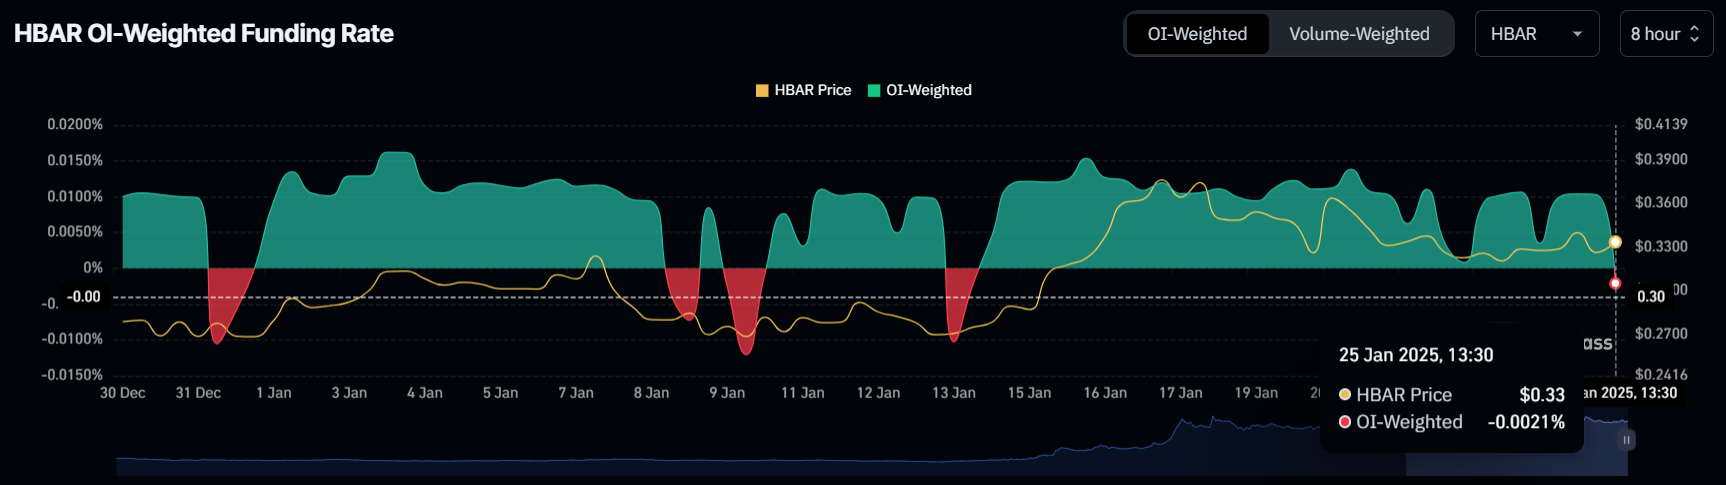This screenshot has height=485, width=1726.
Task: Click the 0.0150% y-axis label
Action: (x=75, y=160)
